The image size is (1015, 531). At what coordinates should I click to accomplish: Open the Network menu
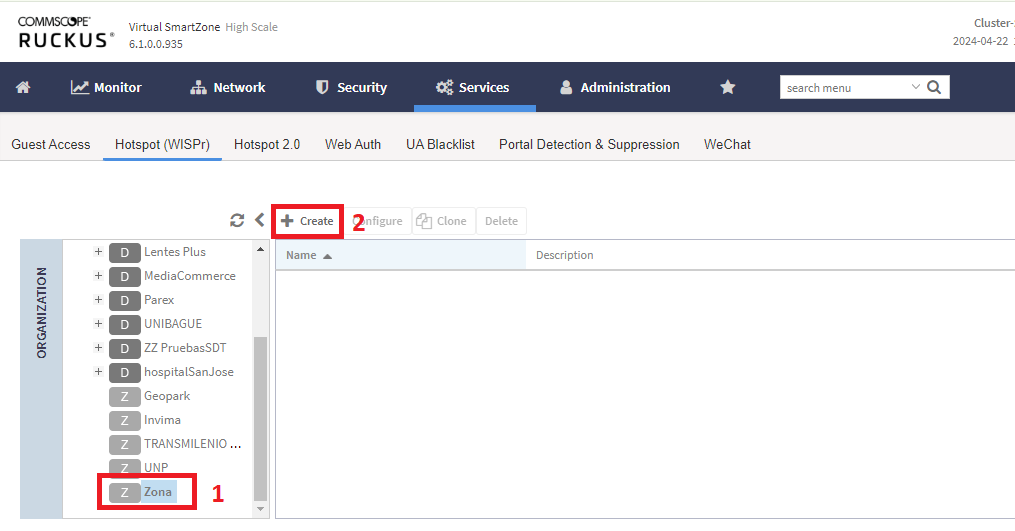point(227,87)
